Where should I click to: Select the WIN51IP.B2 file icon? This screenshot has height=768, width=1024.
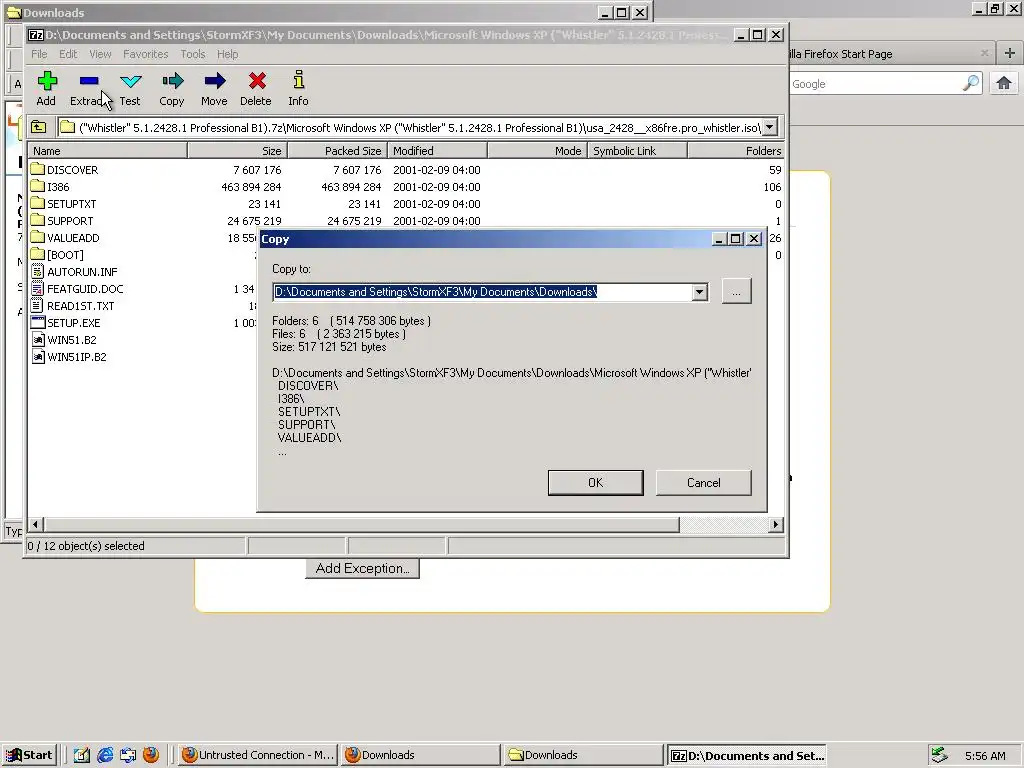pos(38,356)
